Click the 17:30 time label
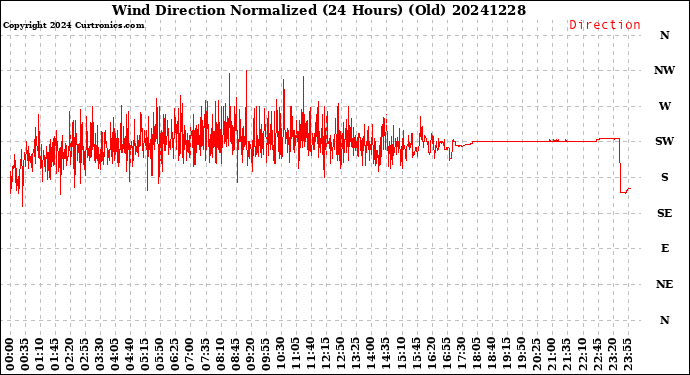690x375 pixels. point(461,354)
